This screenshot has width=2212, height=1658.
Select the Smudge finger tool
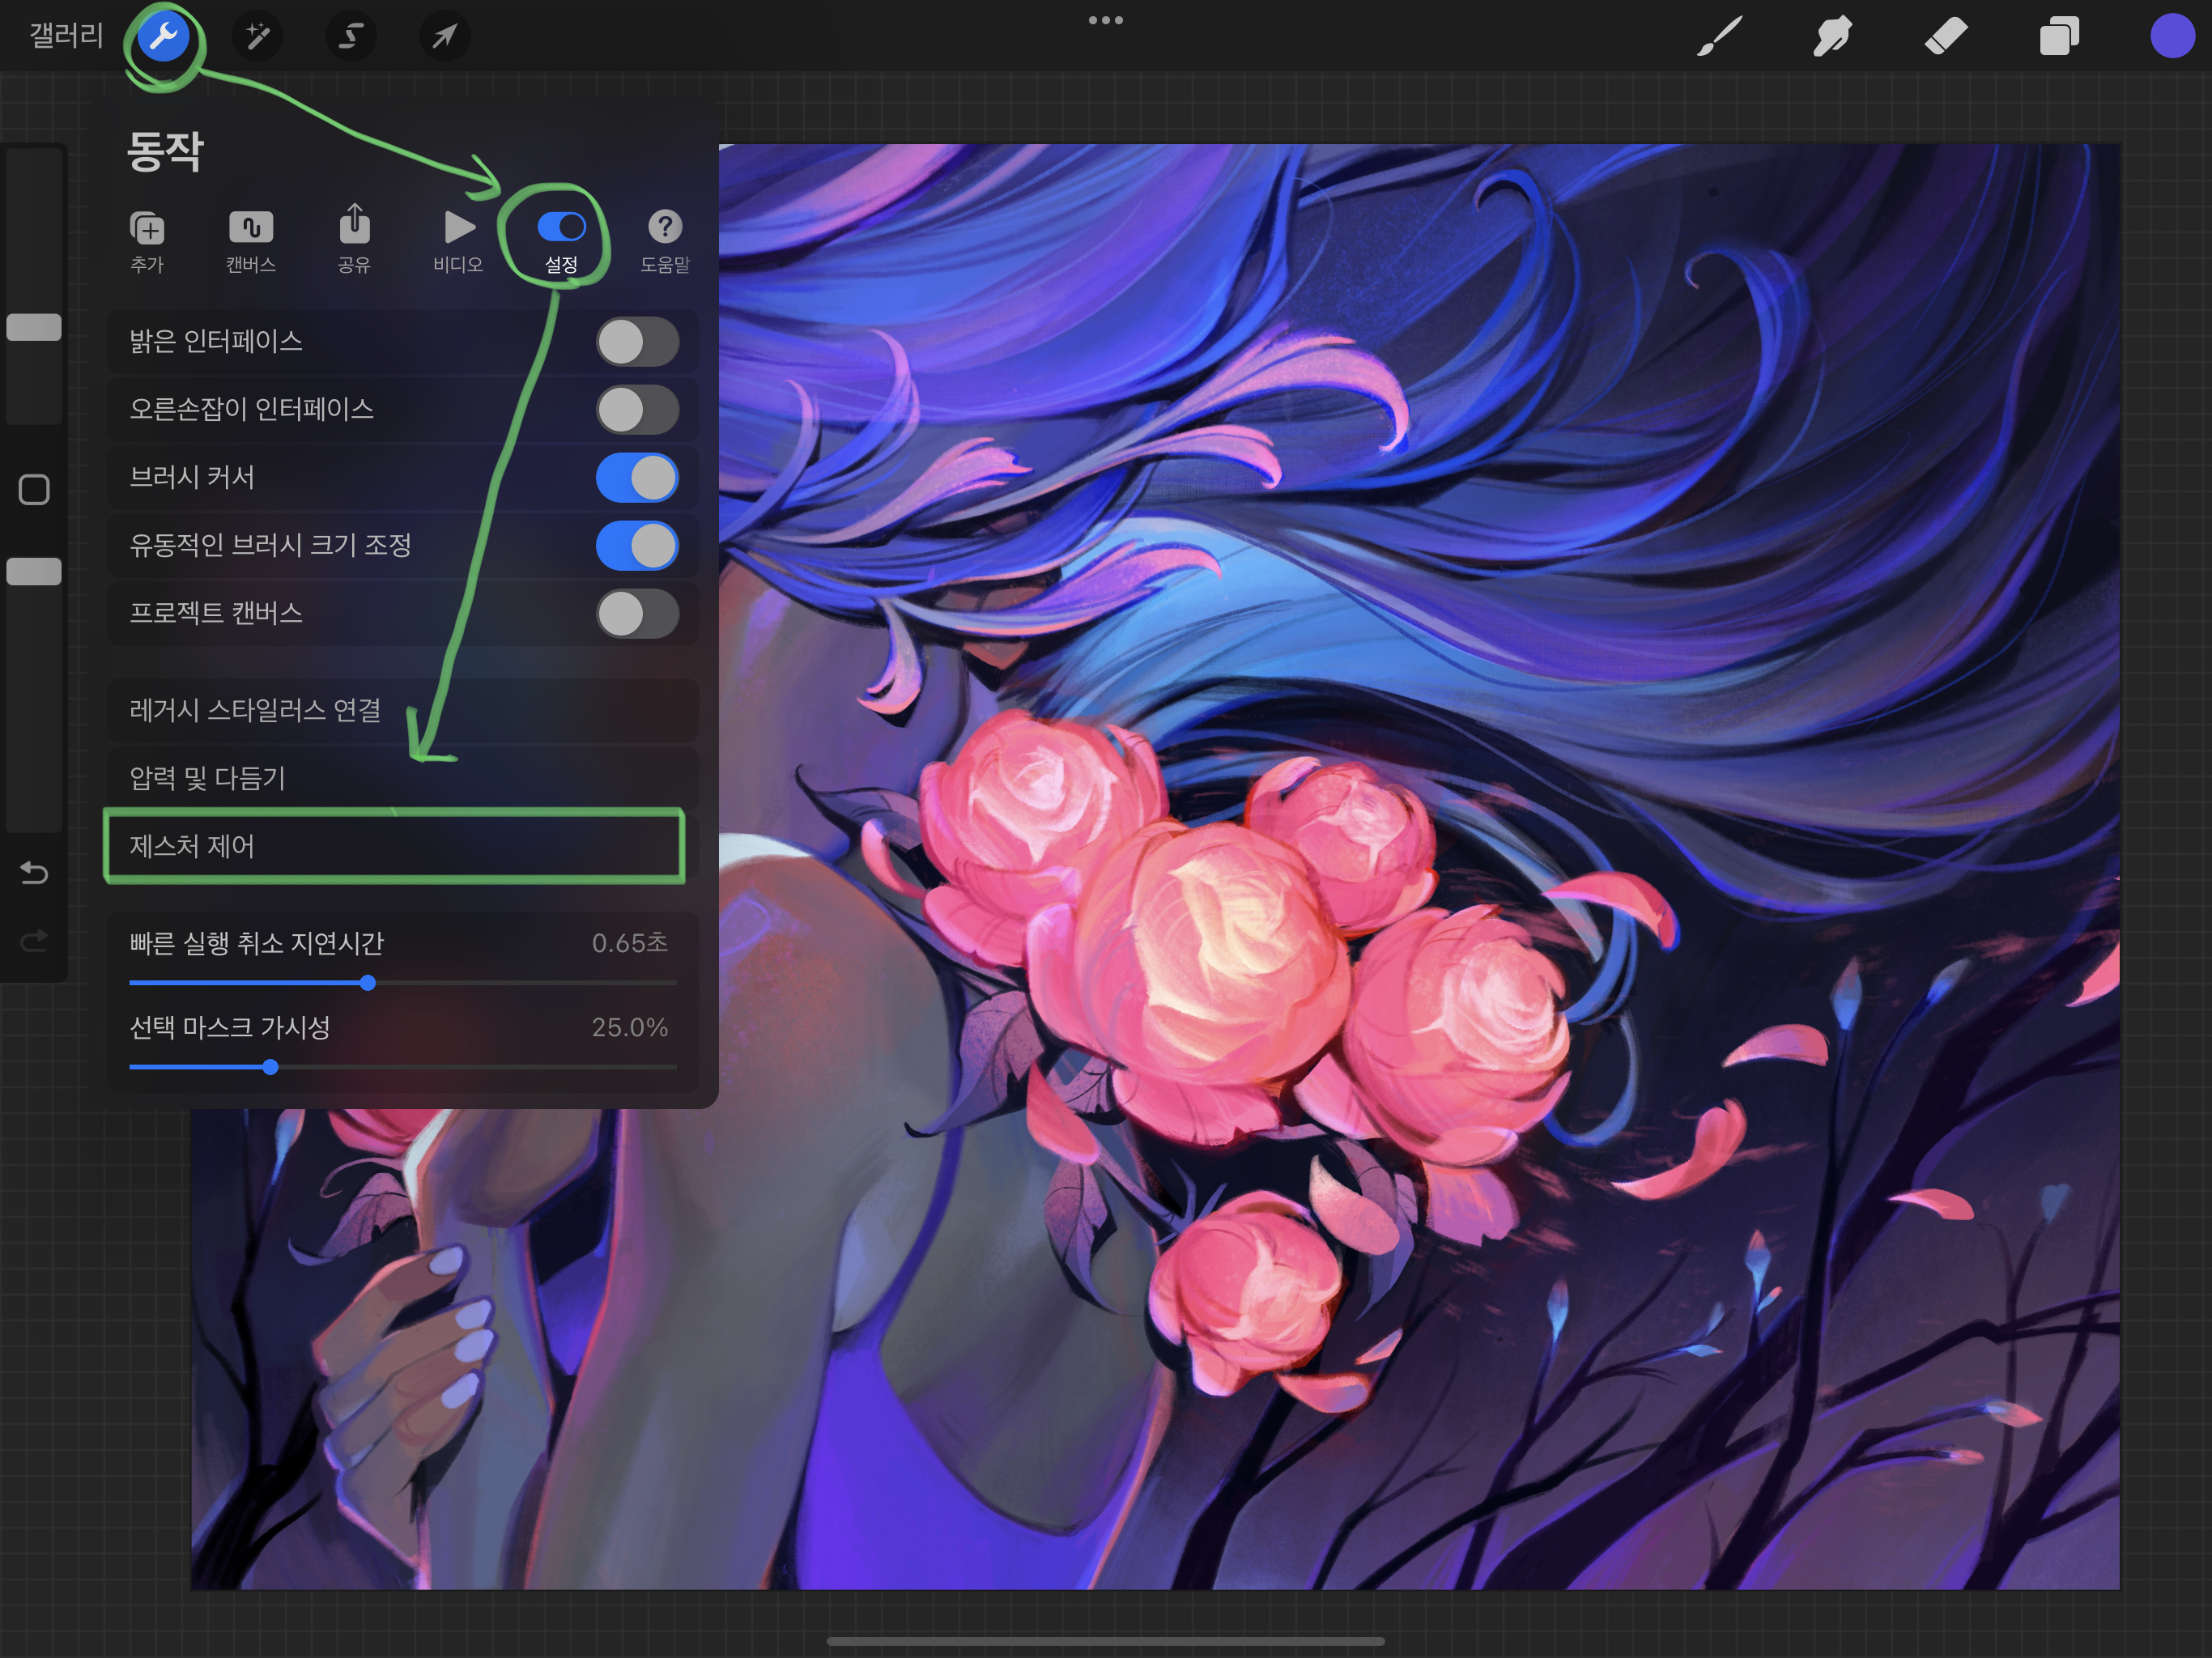point(1832,37)
